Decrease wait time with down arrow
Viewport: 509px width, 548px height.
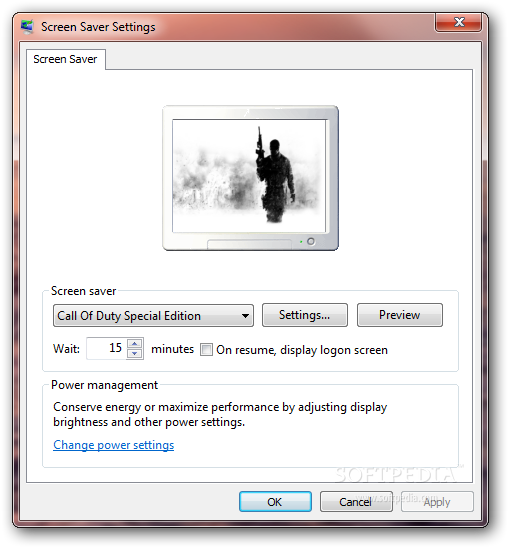135,354
